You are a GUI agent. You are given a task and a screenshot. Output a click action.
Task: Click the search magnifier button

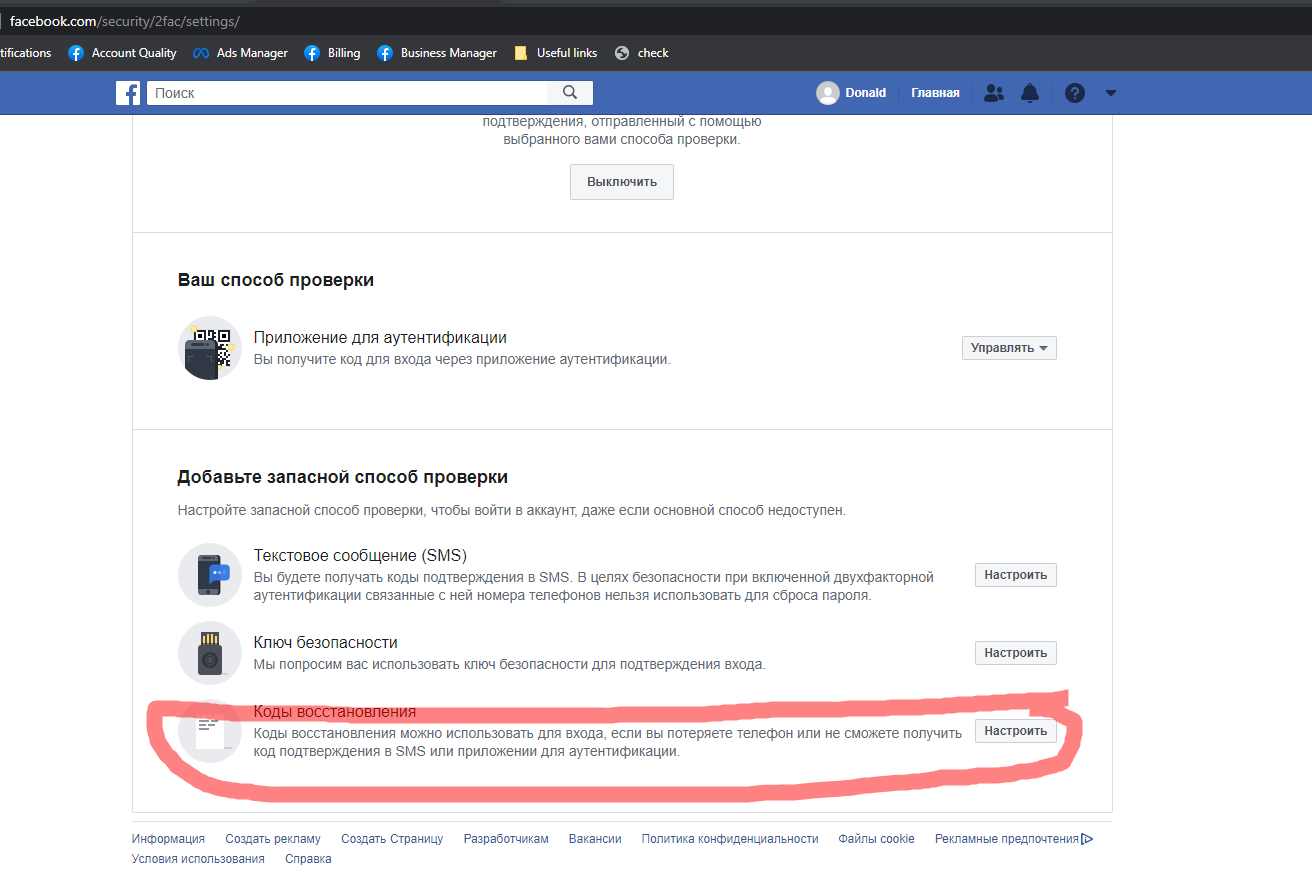(x=570, y=93)
